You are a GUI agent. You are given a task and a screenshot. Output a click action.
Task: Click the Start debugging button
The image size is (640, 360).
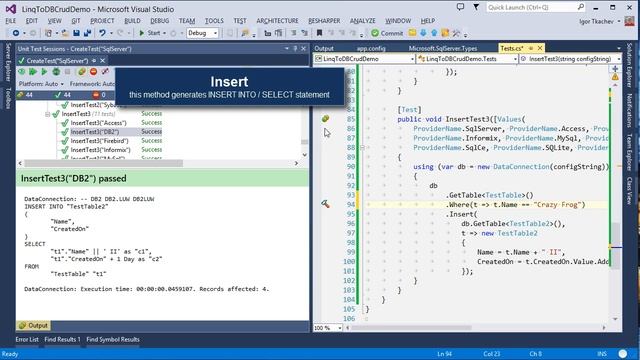point(150,33)
